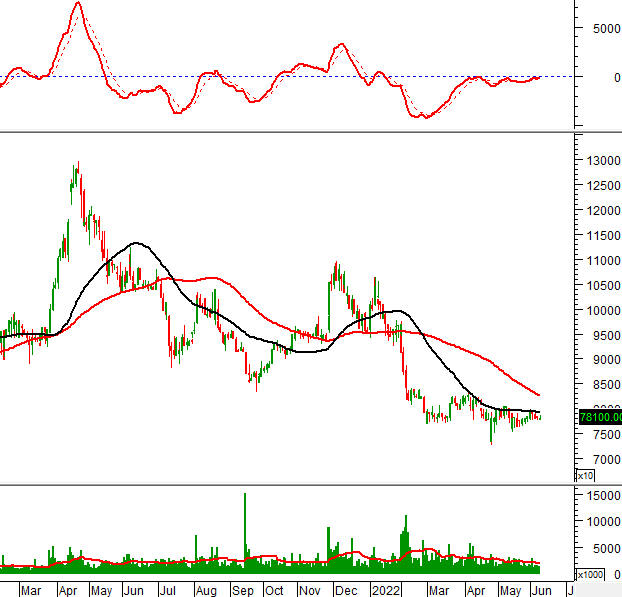Select the 5000 label on oscillator axis
Image resolution: width=622 pixels, height=597 pixels.
coord(602,28)
